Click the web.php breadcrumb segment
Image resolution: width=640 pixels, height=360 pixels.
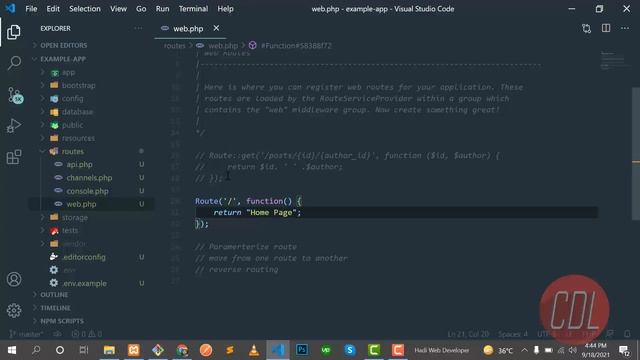222,46
